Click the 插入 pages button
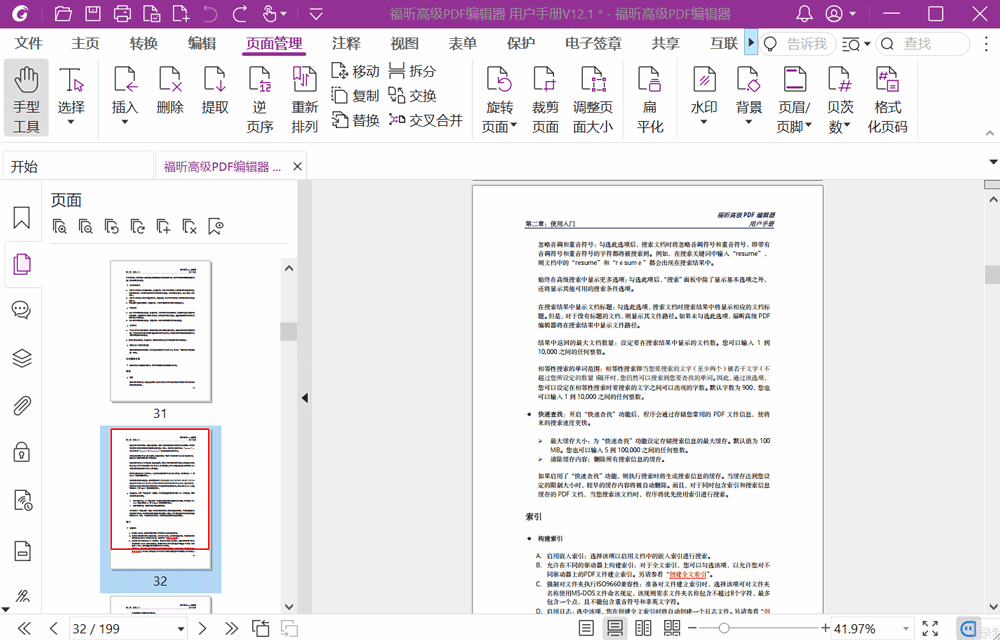The height and width of the screenshot is (640, 1000). point(125,96)
